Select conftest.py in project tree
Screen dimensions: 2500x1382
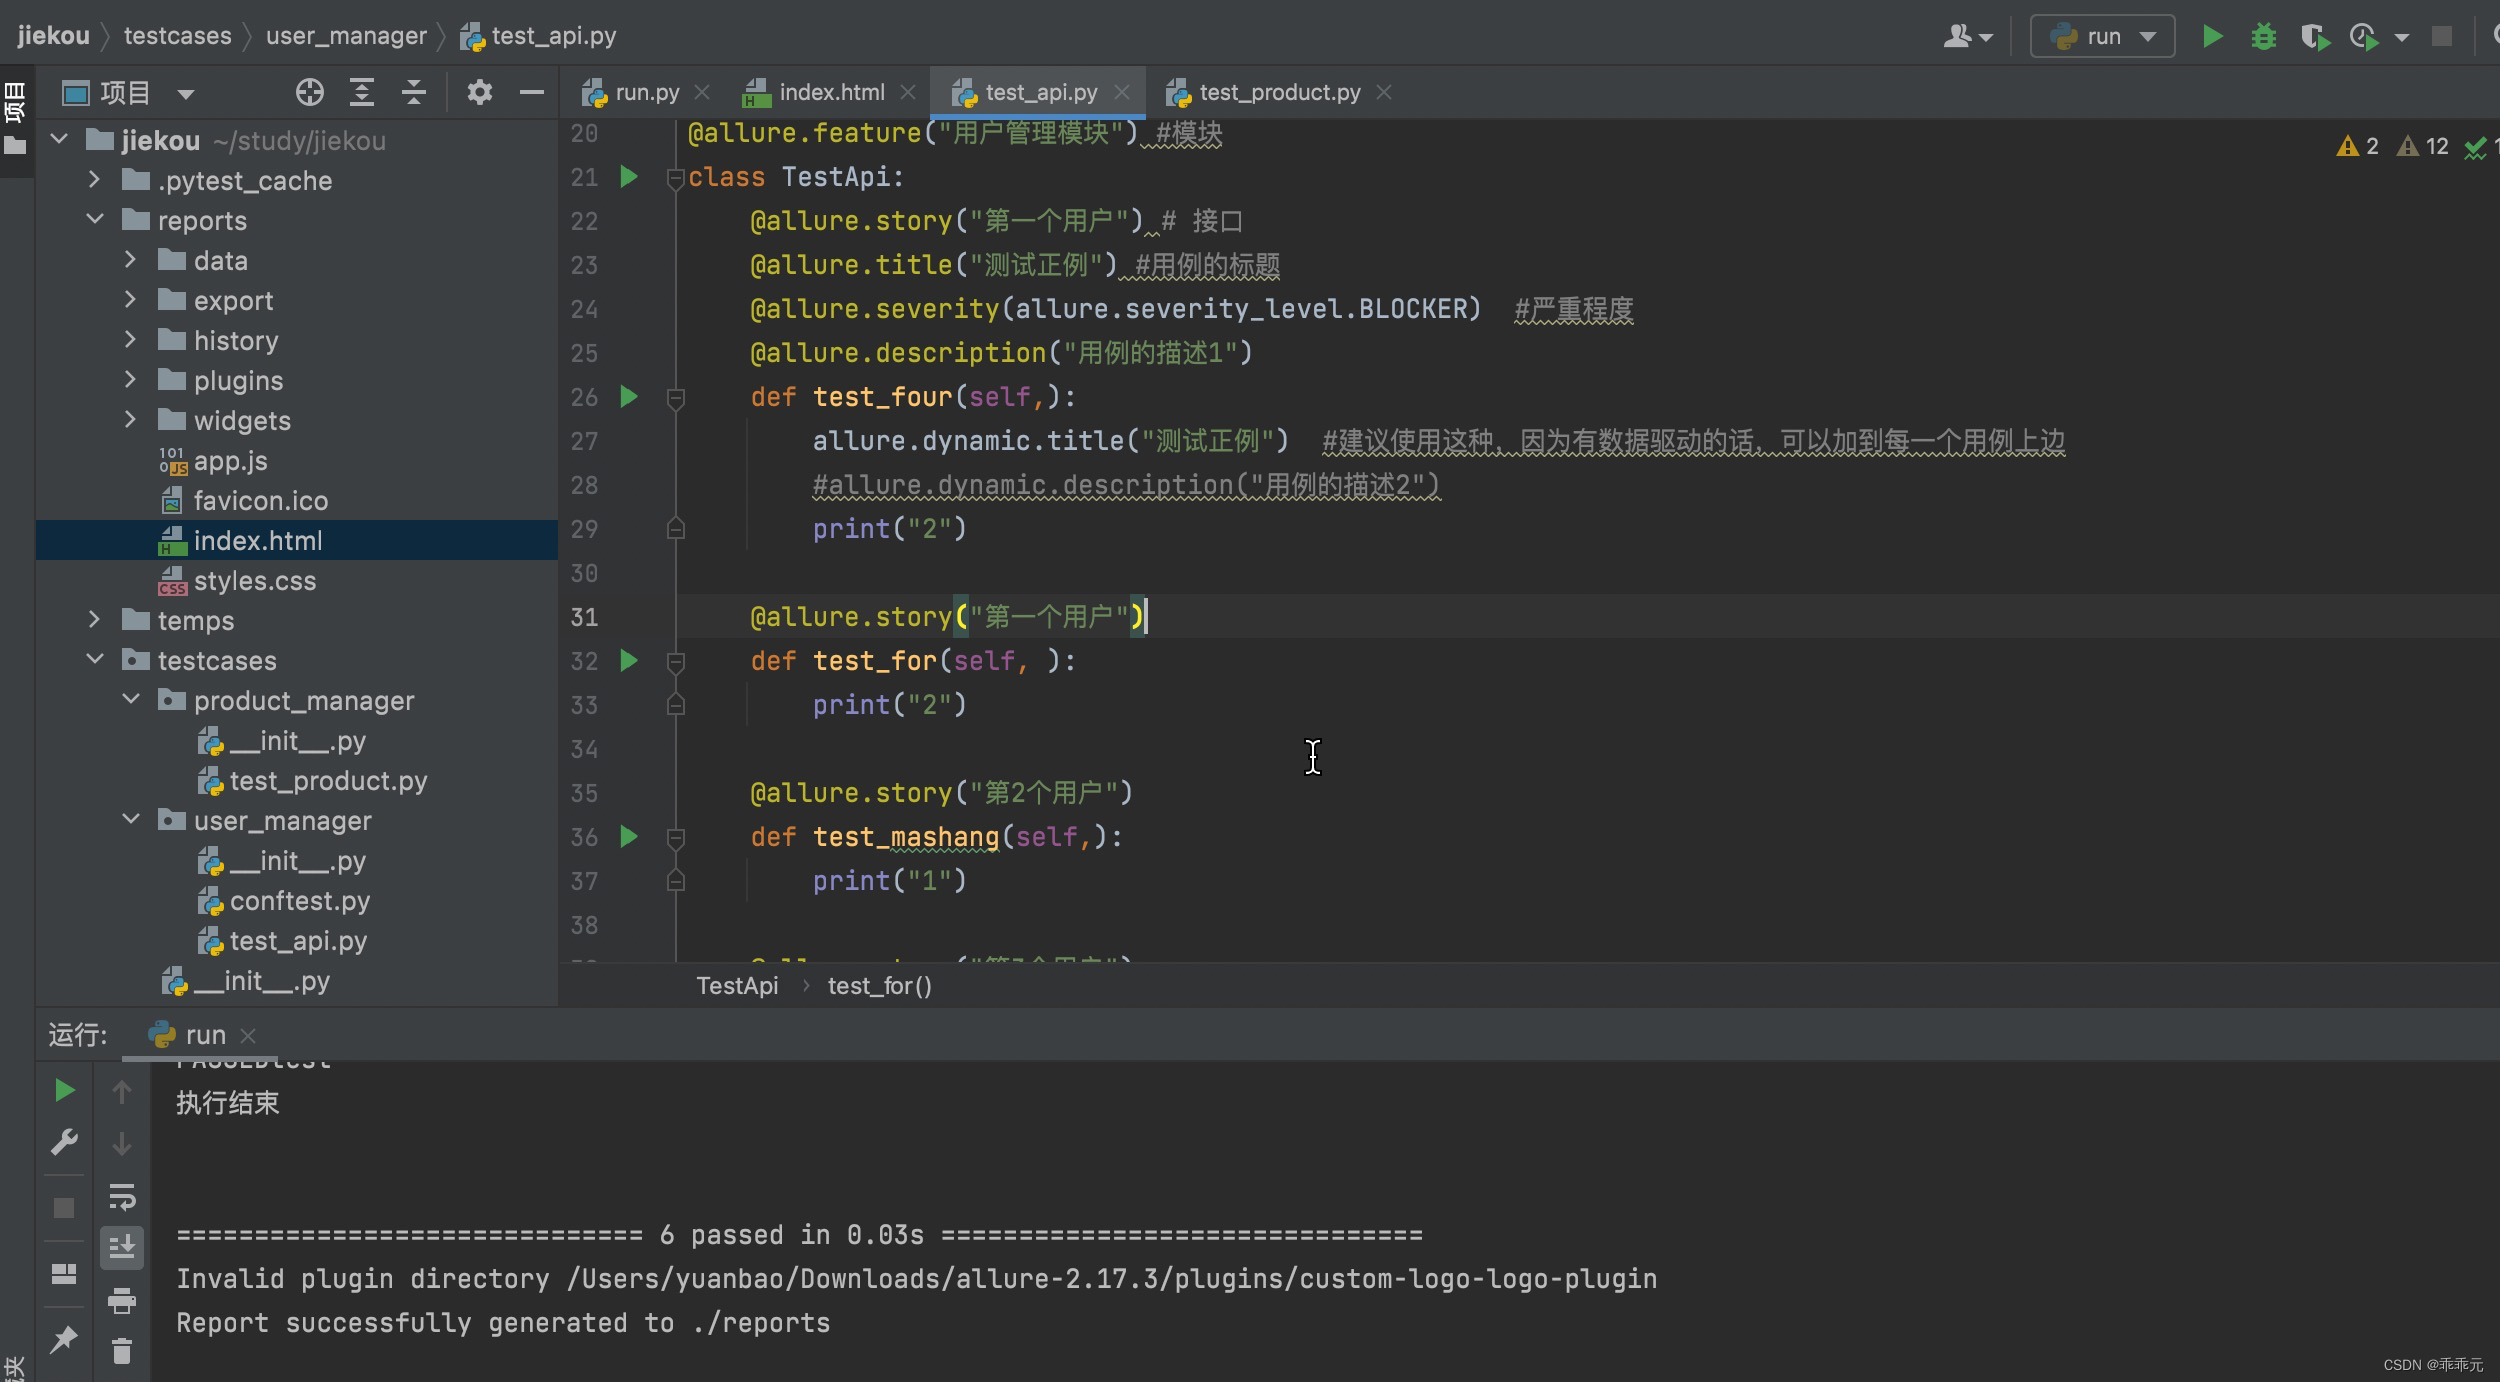(299, 901)
